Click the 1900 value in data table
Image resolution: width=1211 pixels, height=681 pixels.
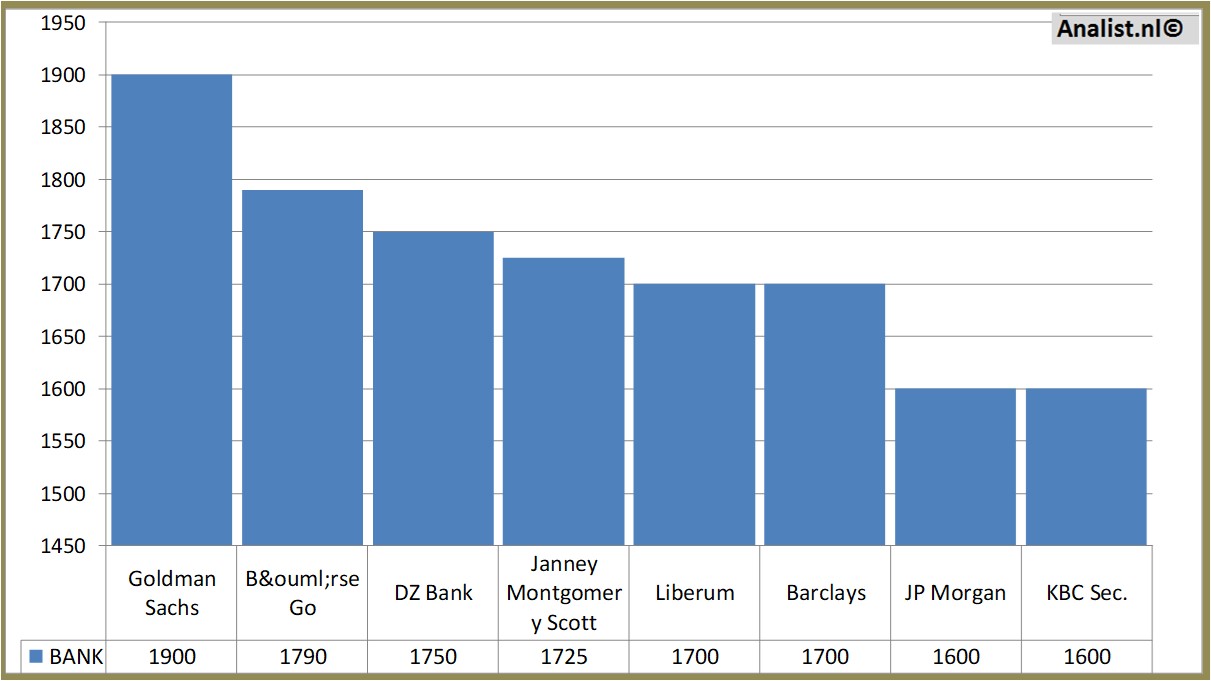(x=172, y=657)
